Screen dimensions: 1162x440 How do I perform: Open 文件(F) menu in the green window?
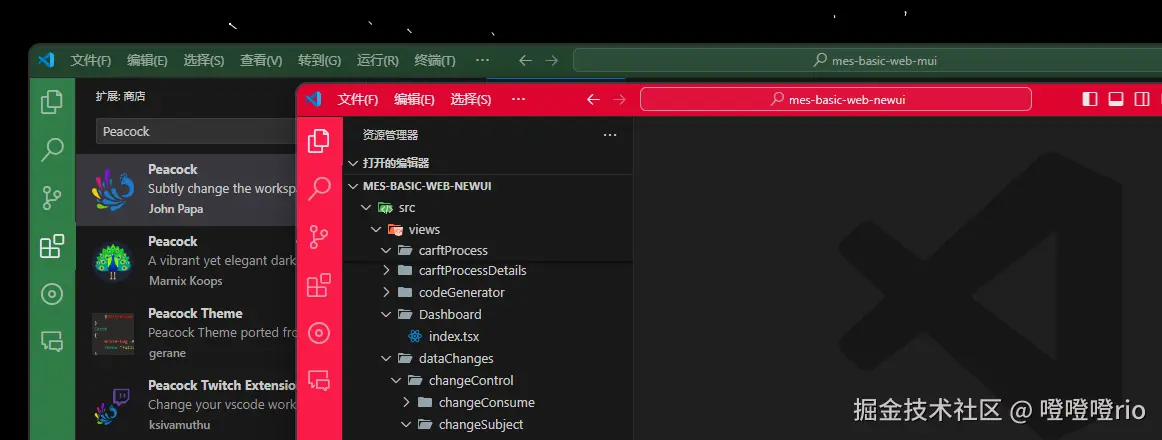(90, 61)
